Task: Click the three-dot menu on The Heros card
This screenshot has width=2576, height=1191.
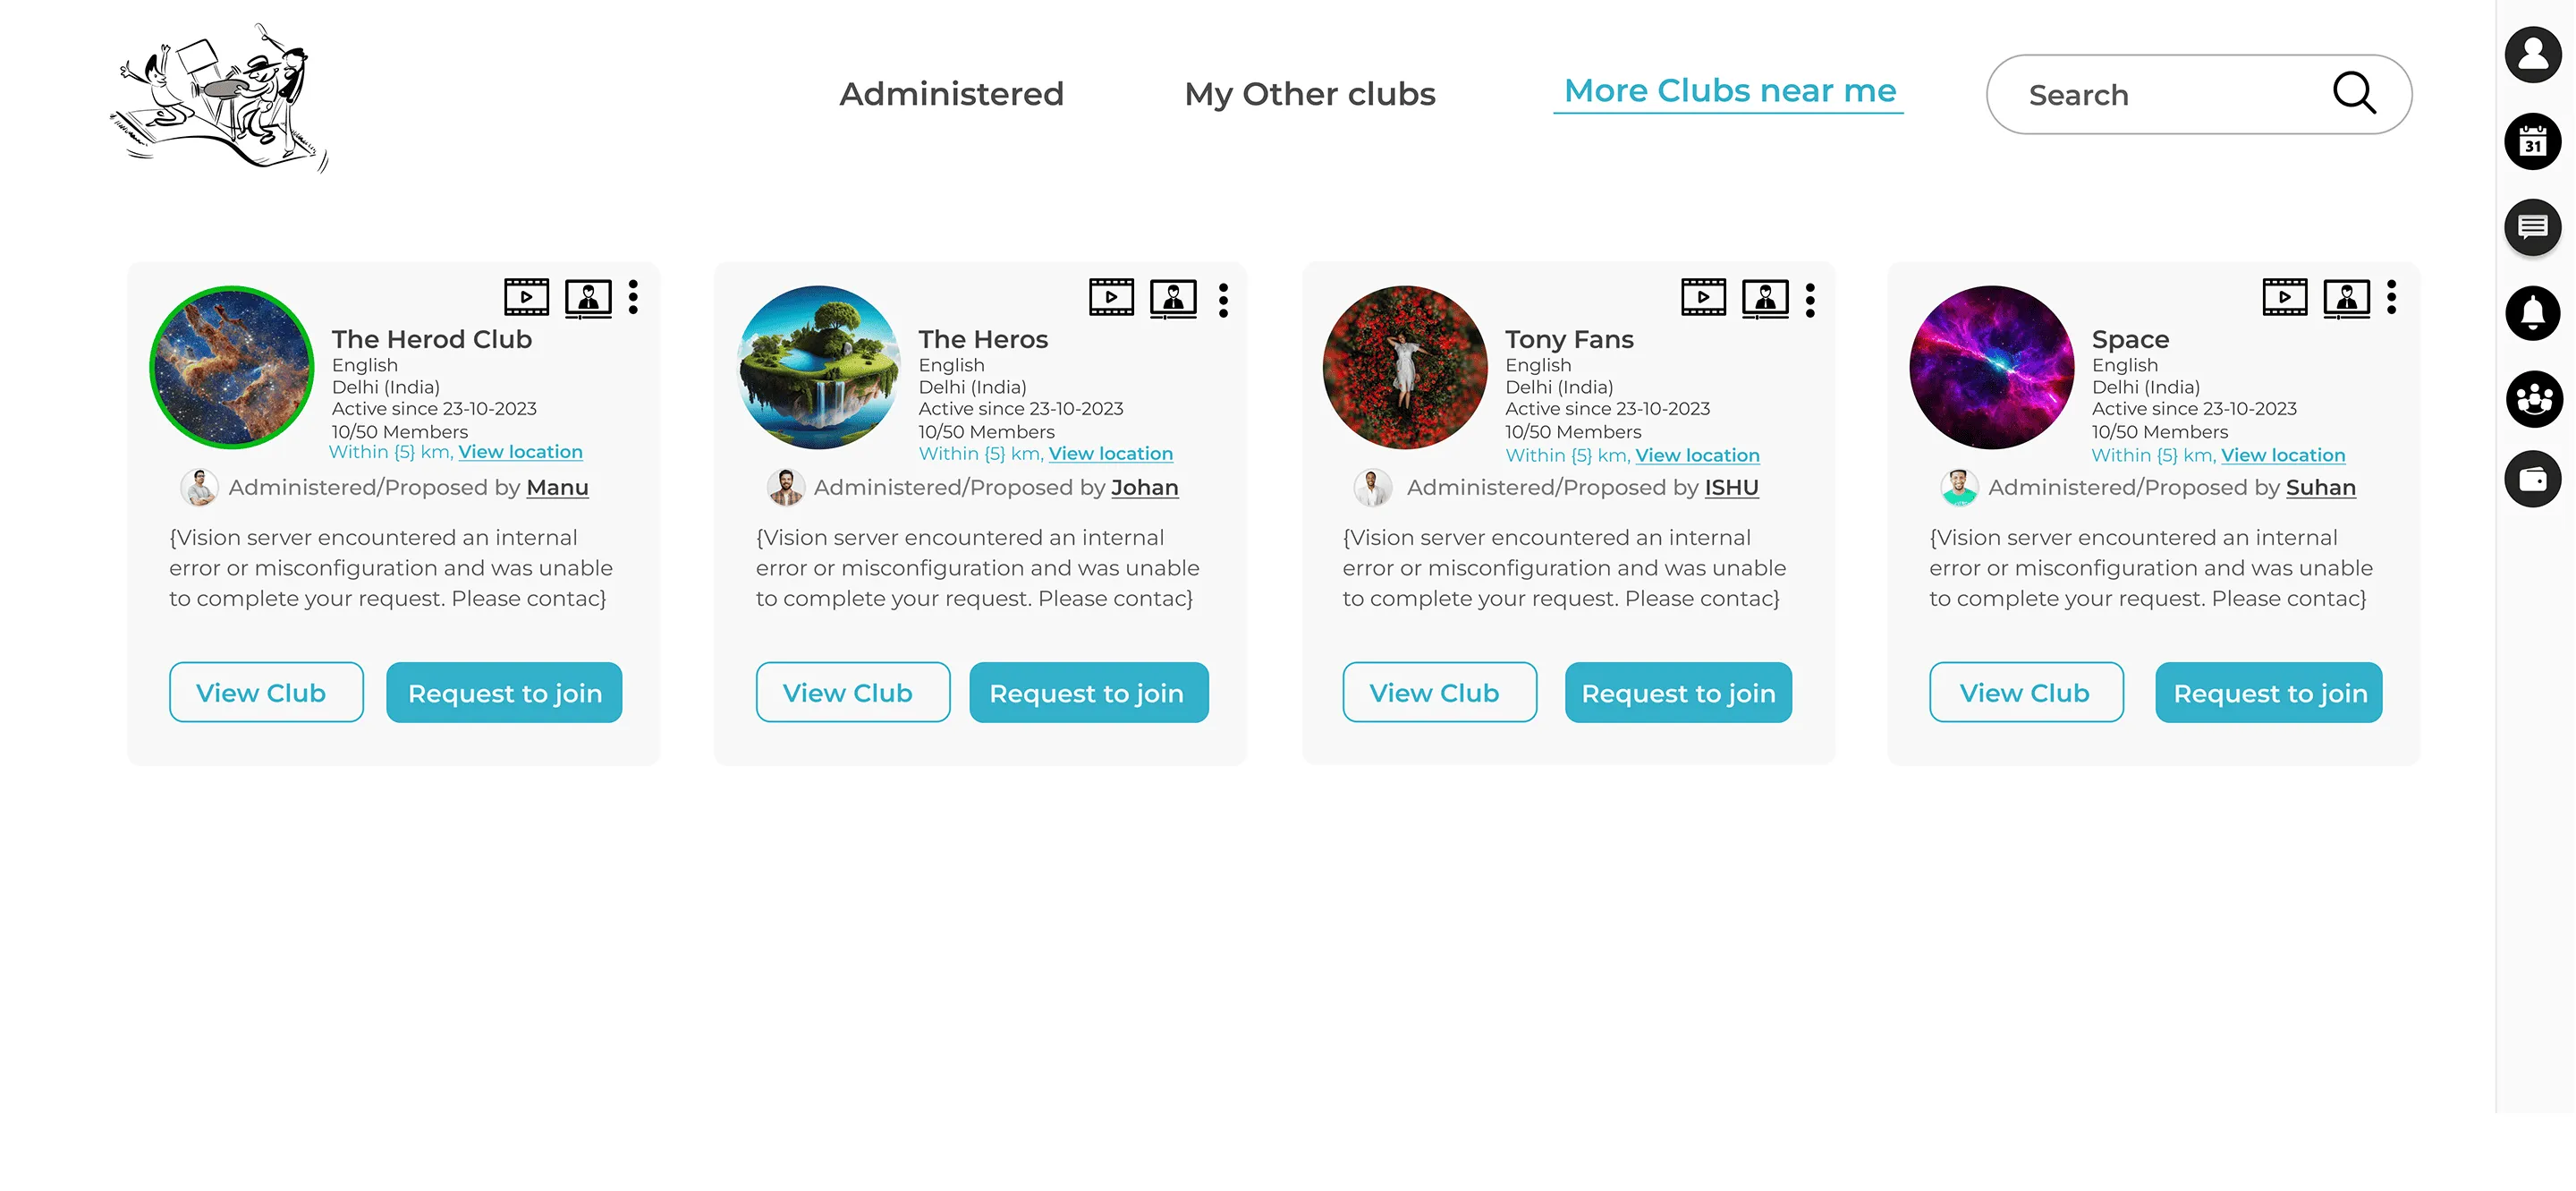Action: 1224,297
